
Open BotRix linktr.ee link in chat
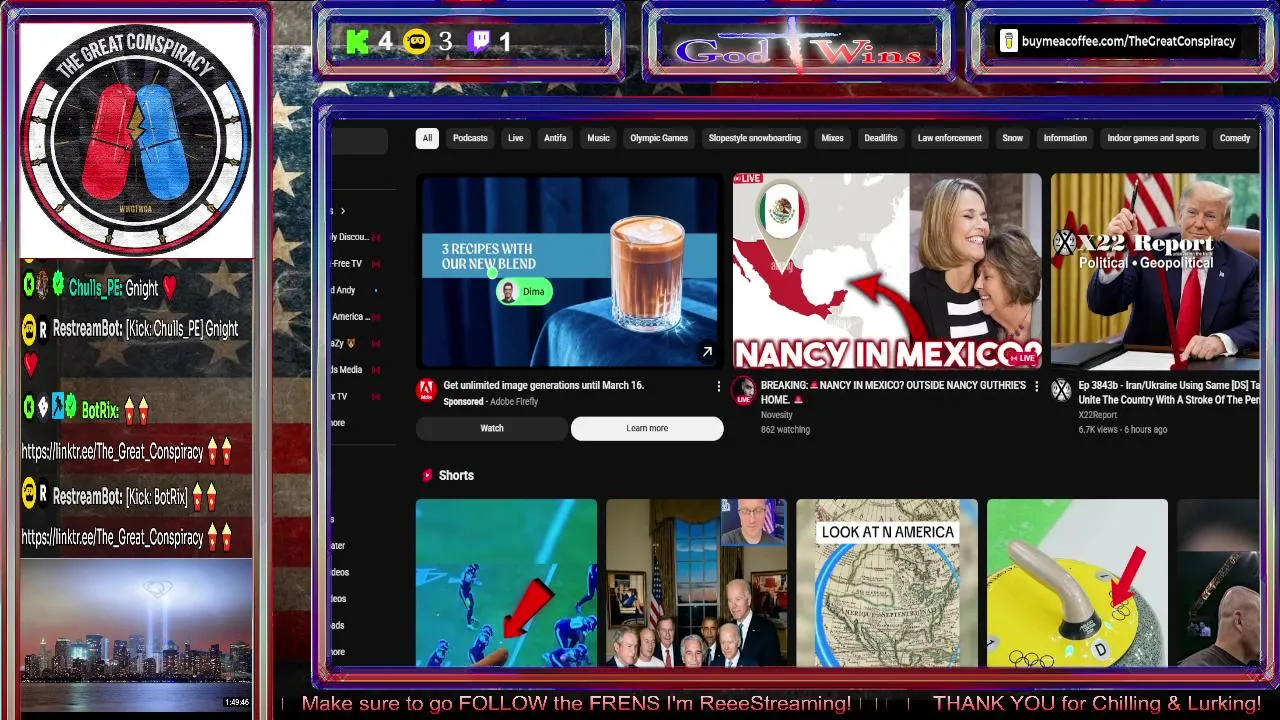(x=113, y=452)
